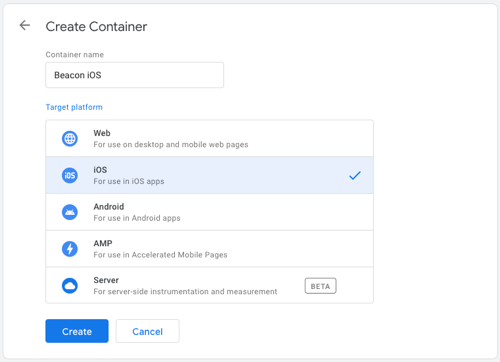
Task: Click the Target platform label
Action: (x=74, y=107)
